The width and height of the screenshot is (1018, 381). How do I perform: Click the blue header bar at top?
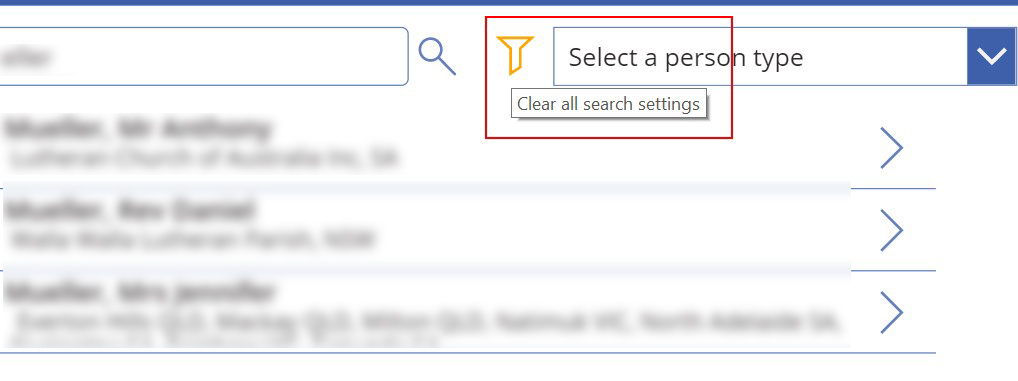pos(509,3)
